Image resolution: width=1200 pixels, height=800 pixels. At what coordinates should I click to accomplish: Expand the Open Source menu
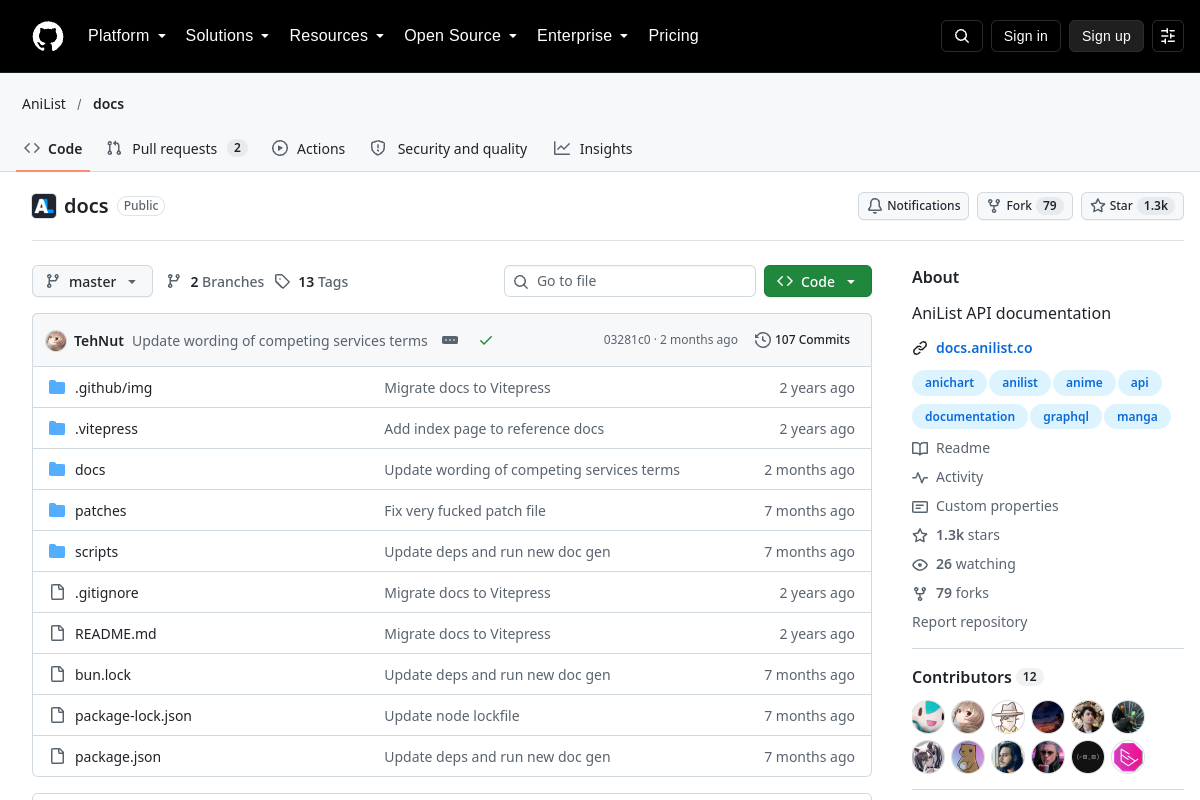point(461,36)
